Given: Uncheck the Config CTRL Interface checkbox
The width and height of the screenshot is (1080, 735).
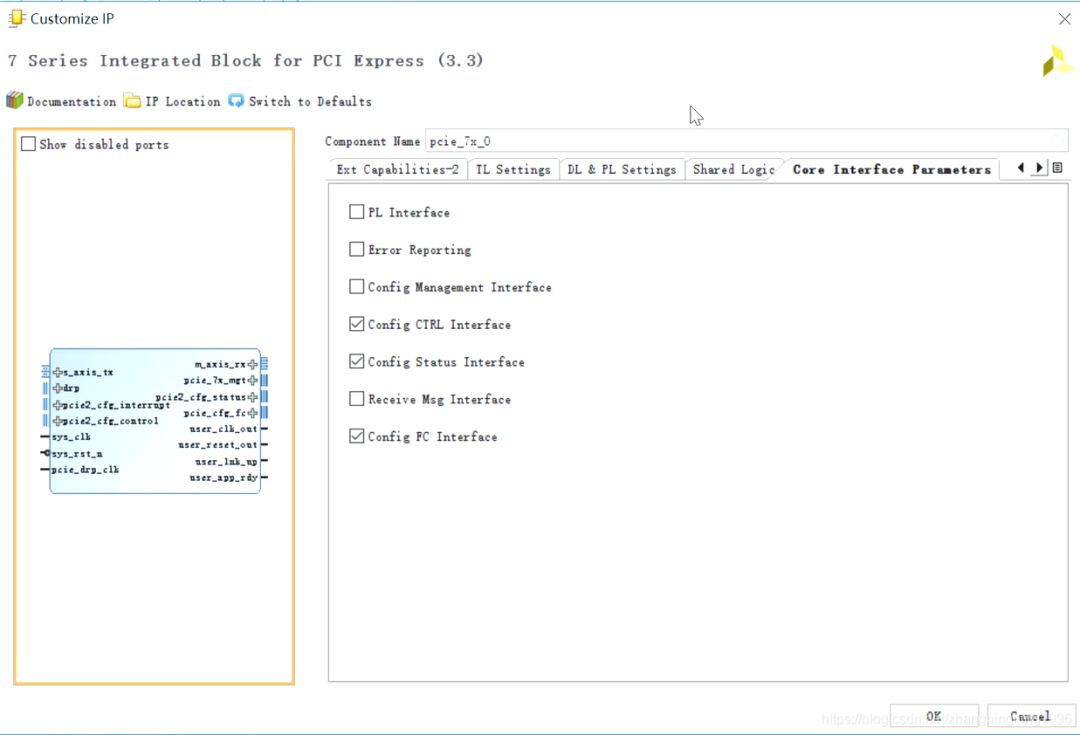Looking at the screenshot, I should (356, 324).
